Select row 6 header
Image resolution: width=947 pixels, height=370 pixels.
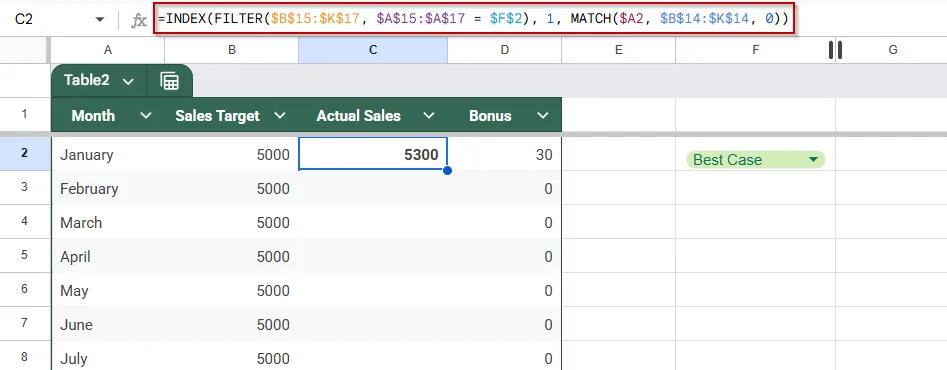(25, 289)
